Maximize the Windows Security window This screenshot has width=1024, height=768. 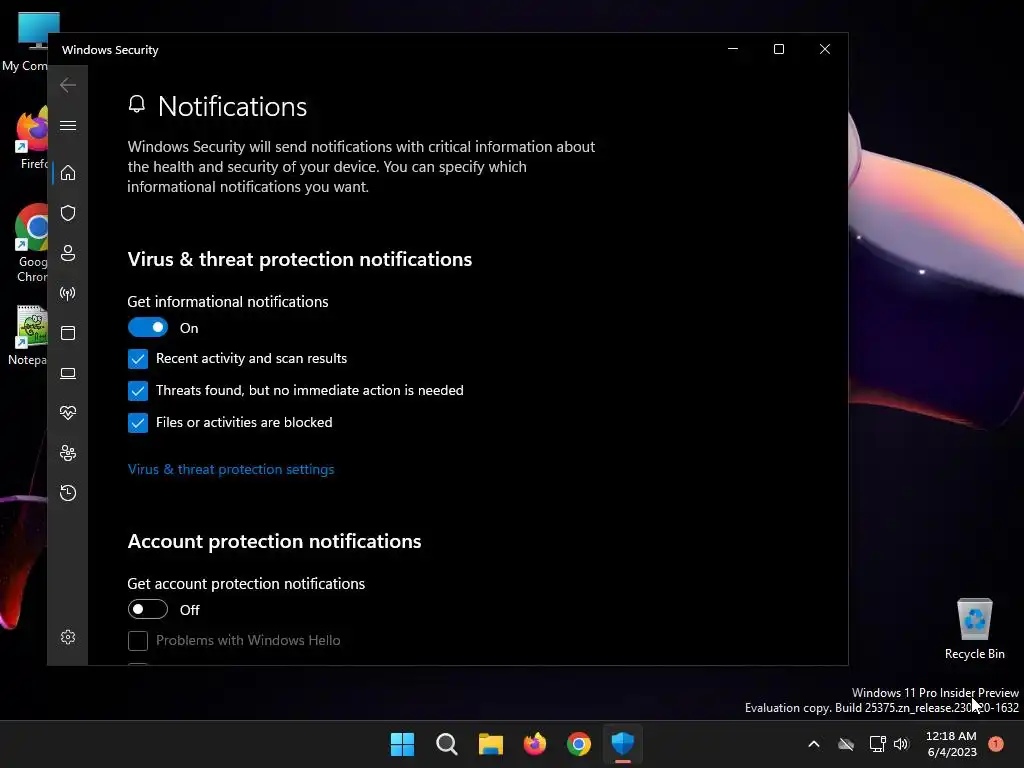(x=778, y=49)
